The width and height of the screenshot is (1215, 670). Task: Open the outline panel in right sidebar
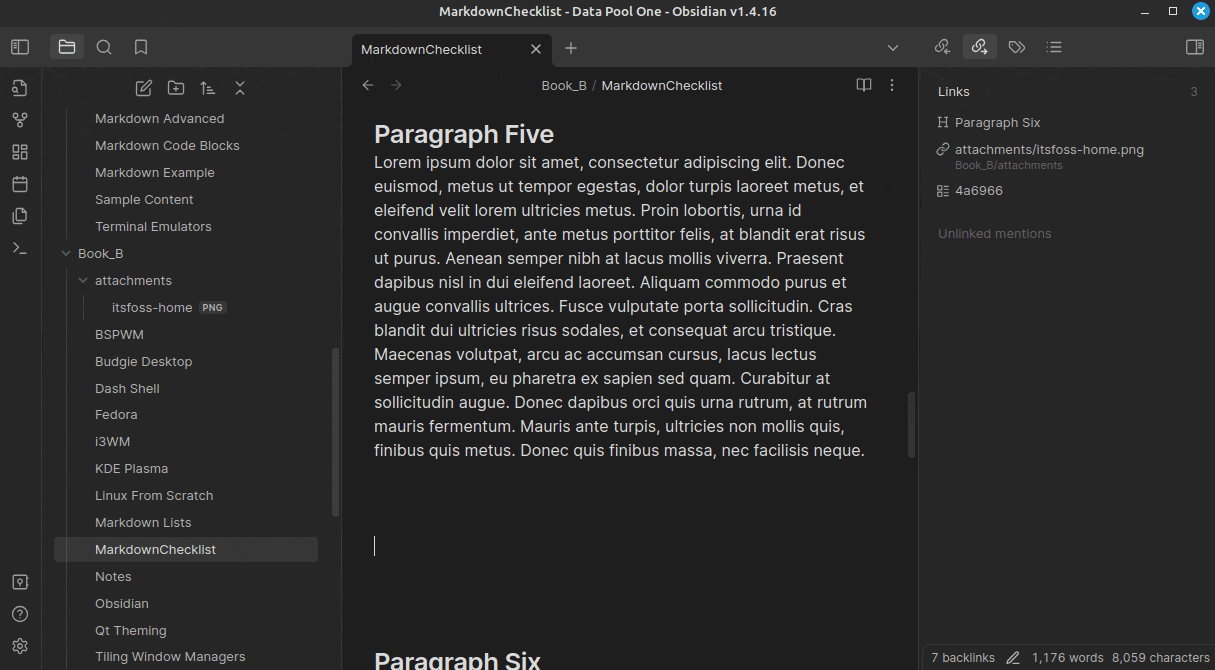coord(1053,47)
